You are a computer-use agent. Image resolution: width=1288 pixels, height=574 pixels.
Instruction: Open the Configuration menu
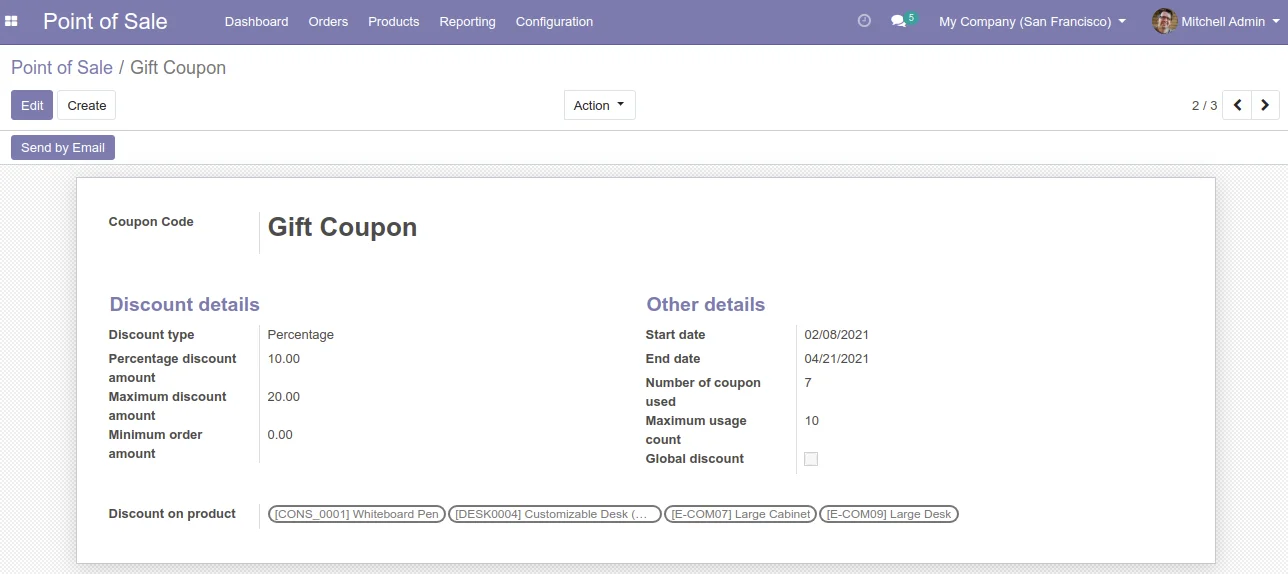(x=554, y=21)
